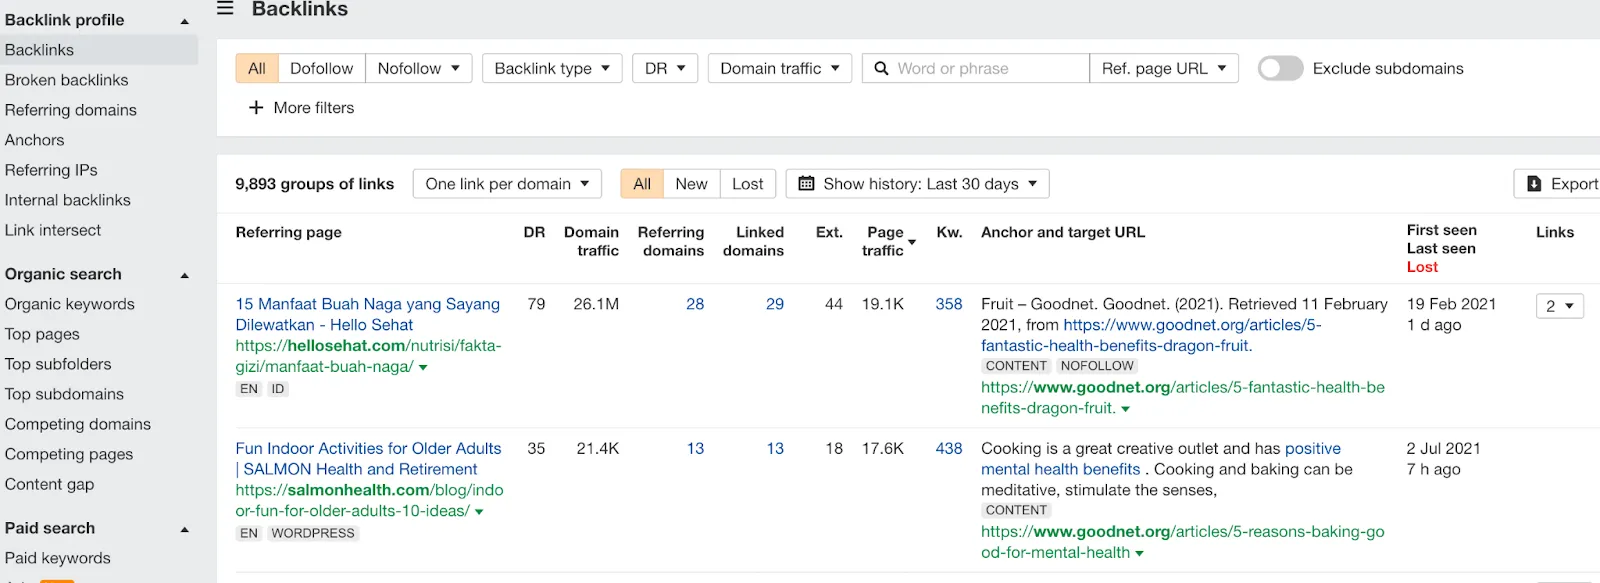Click the WORDPRESS tag under salmonhealth row
The image size is (1600, 583).
(x=313, y=534)
